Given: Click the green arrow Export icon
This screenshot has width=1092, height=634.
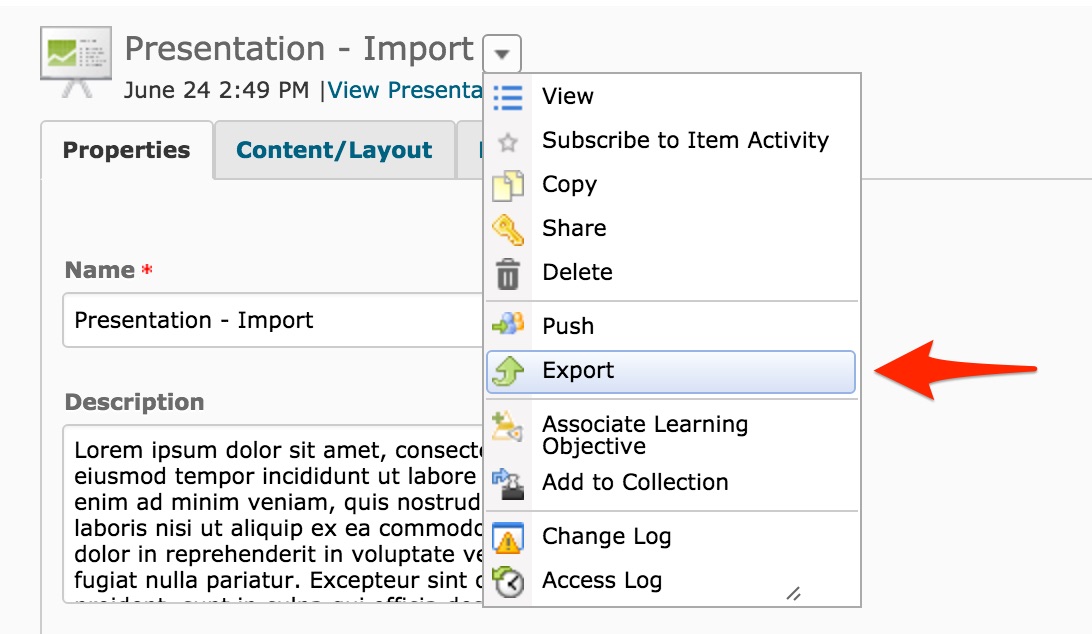Looking at the screenshot, I should [508, 371].
